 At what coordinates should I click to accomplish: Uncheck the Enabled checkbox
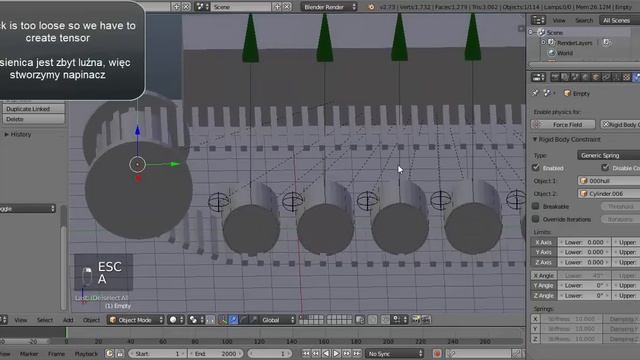tap(536, 167)
